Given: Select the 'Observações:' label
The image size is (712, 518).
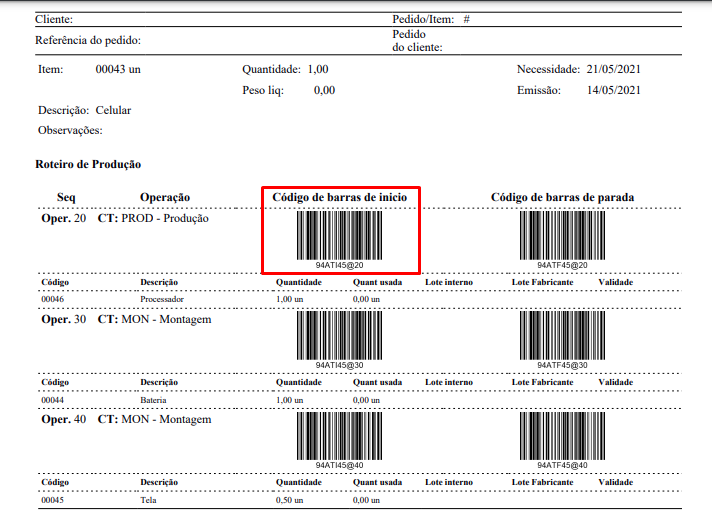Looking at the screenshot, I should click(x=70, y=130).
